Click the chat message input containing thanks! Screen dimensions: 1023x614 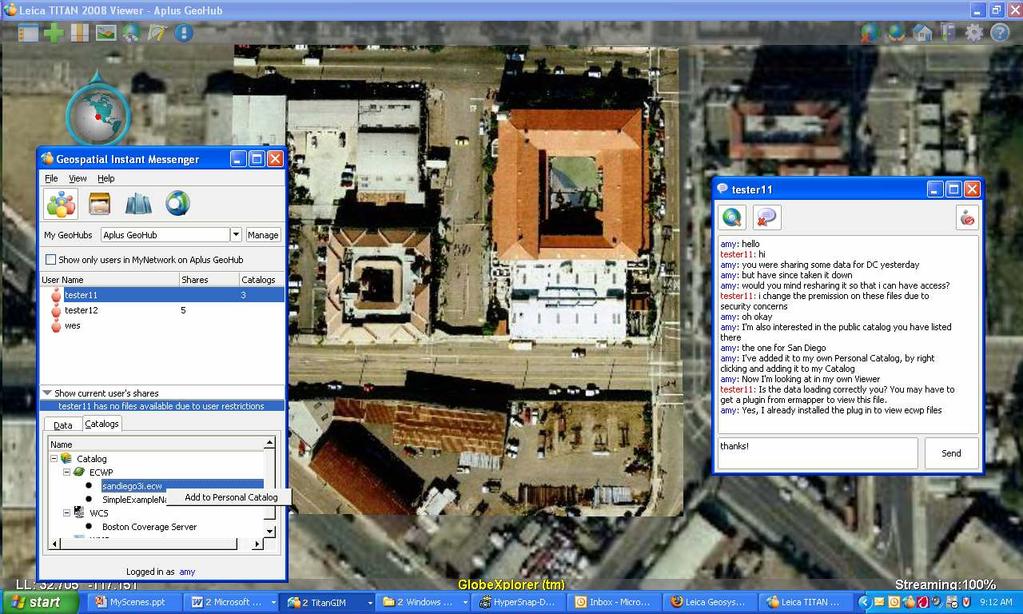tap(817, 453)
